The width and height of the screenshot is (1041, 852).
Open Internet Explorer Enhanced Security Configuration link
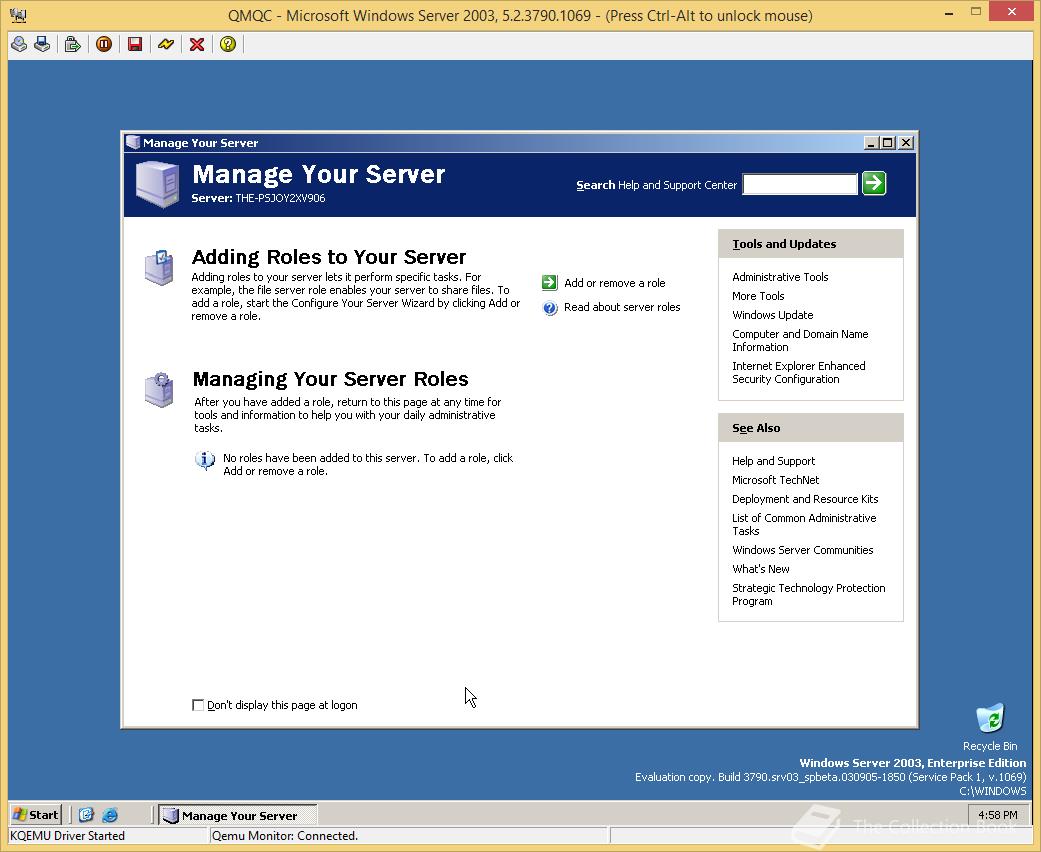coord(799,373)
